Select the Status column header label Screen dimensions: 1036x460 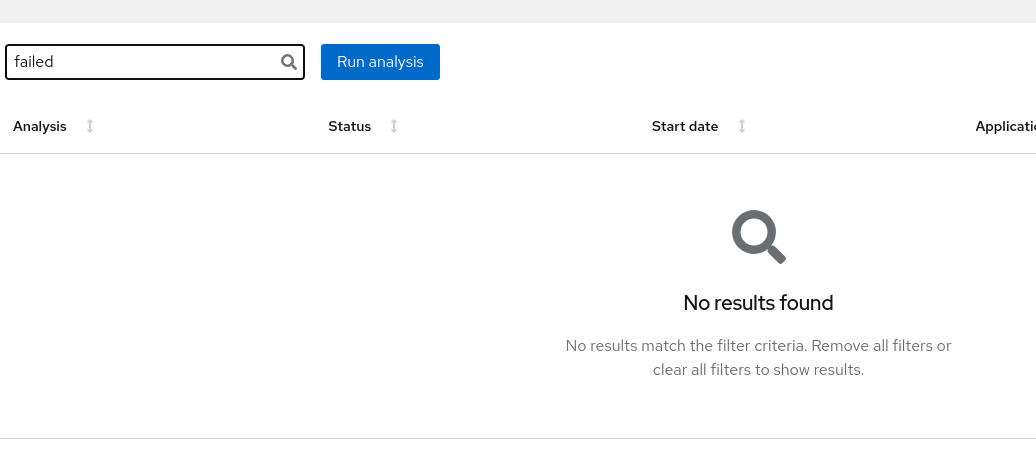[349, 126]
